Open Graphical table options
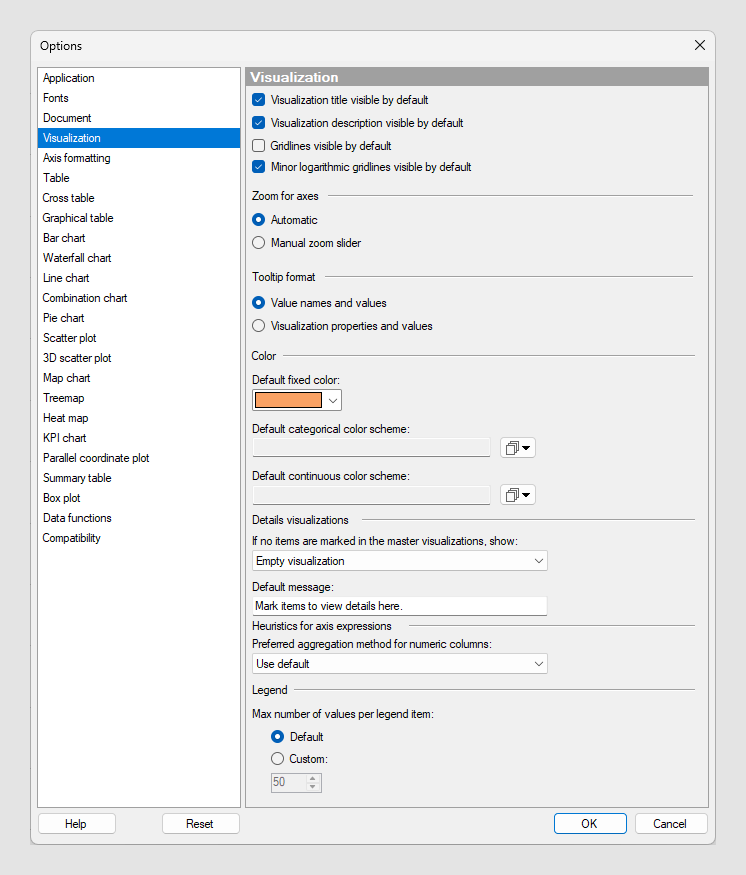Viewport: 746px width, 875px height. (139, 218)
